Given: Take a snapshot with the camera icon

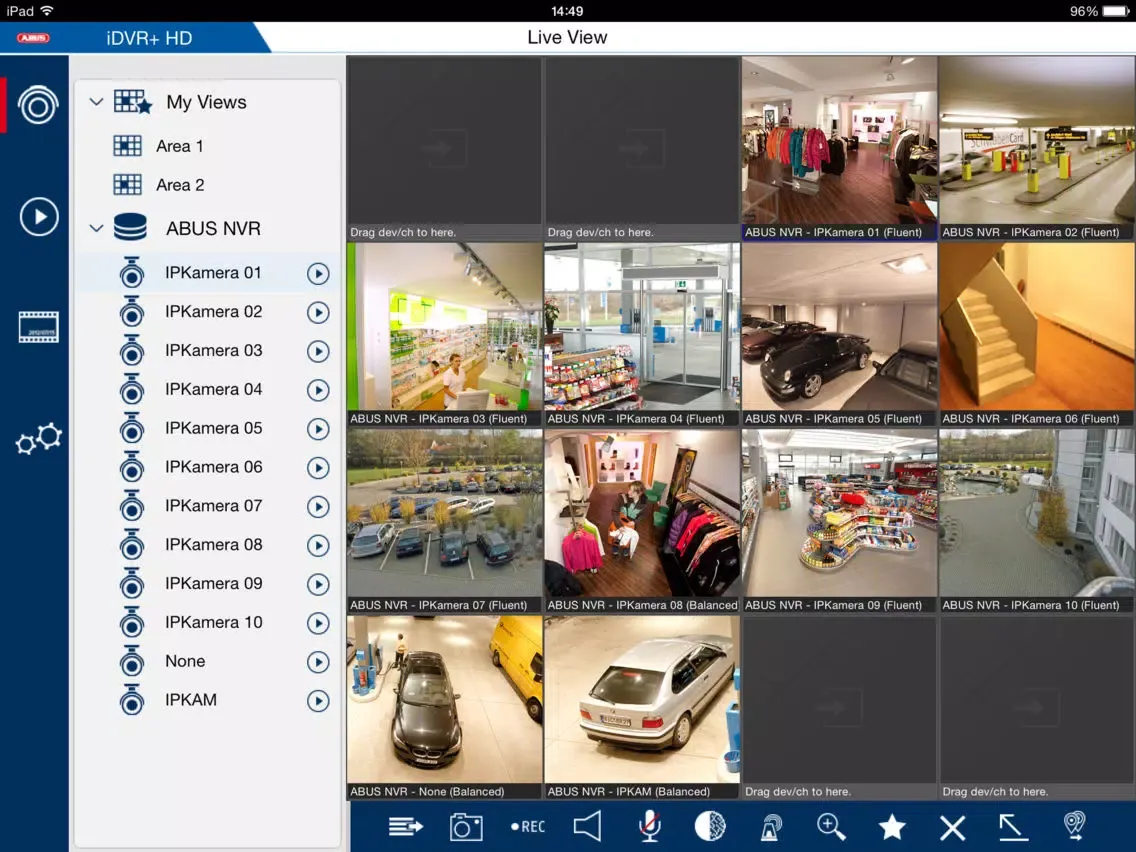Looking at the screenshot, I should tap(466, 827).
